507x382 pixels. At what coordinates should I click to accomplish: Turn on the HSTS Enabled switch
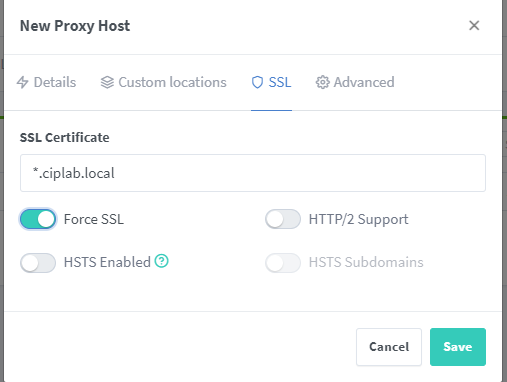[38, 263]
